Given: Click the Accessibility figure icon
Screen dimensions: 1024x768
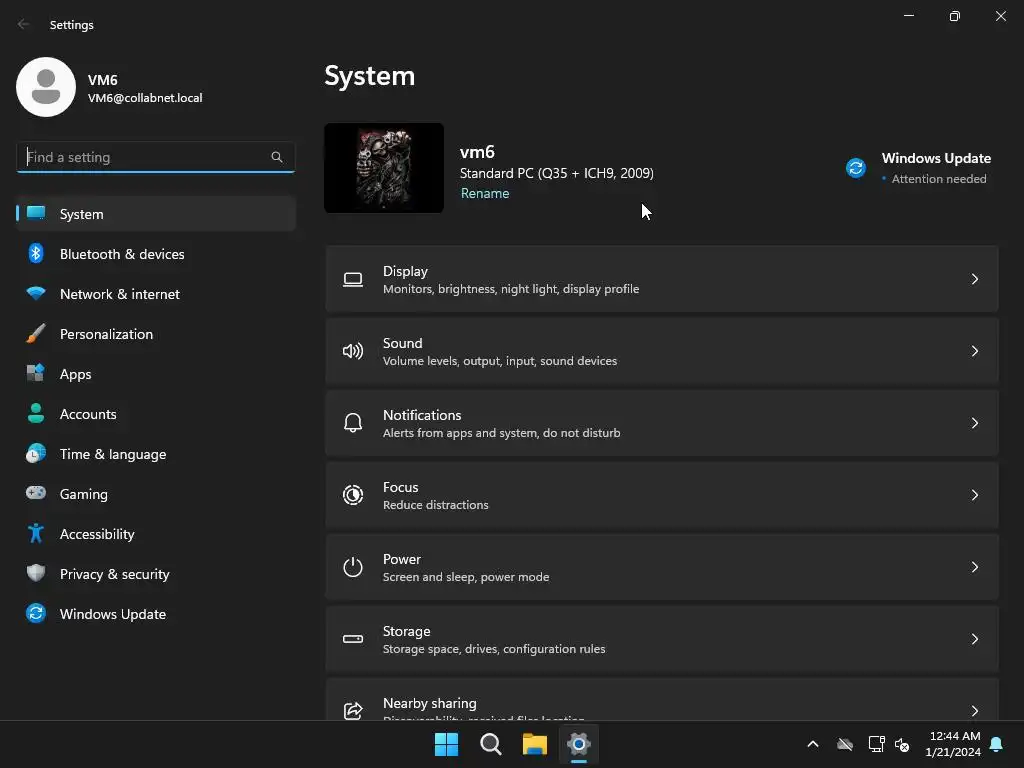Looking at the screenshot, I should 36,533.
